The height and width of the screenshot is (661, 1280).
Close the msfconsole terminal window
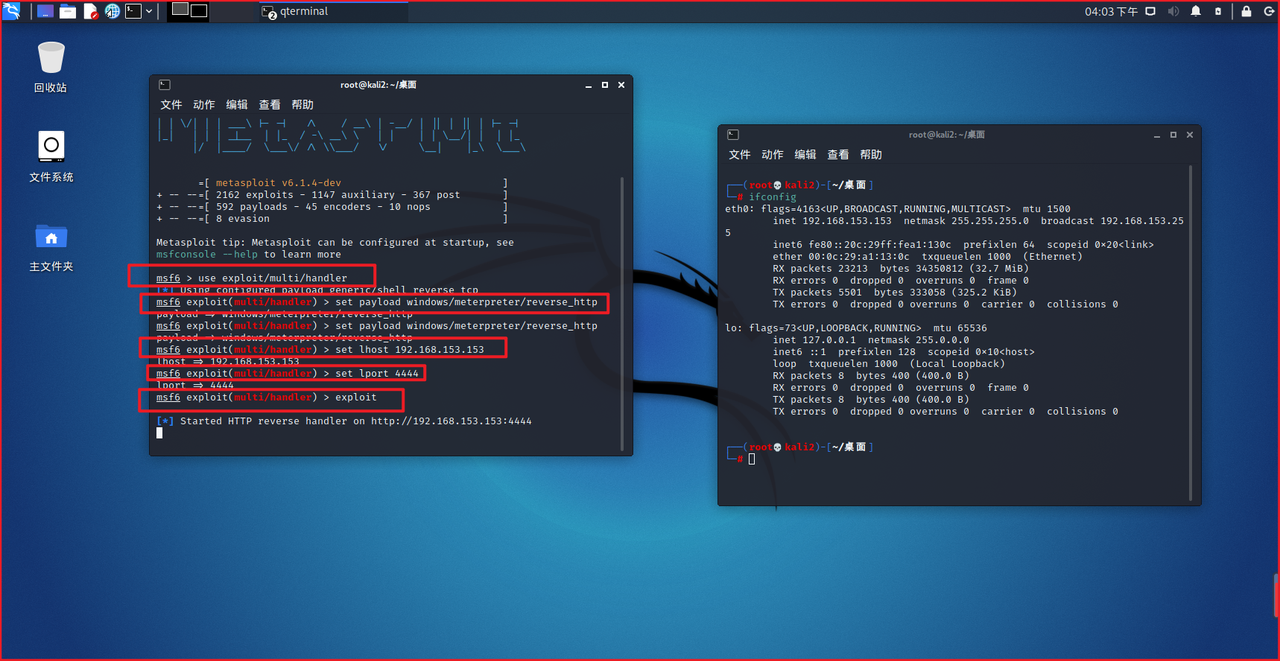(x=620, y=85)
